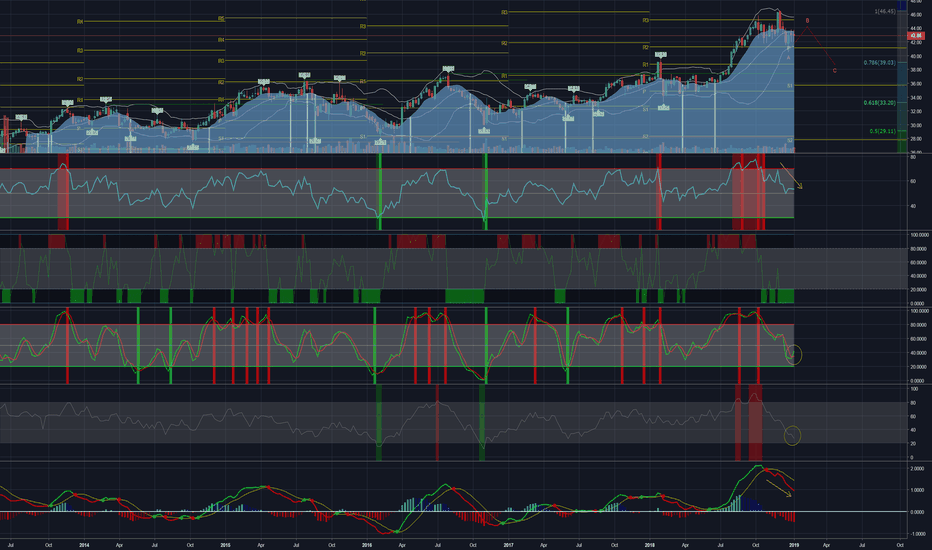The image size is (932, 550).
Task: Click the -1.0000 value on MACD scale
Action: pyautogui.click(x=917, y=534)
